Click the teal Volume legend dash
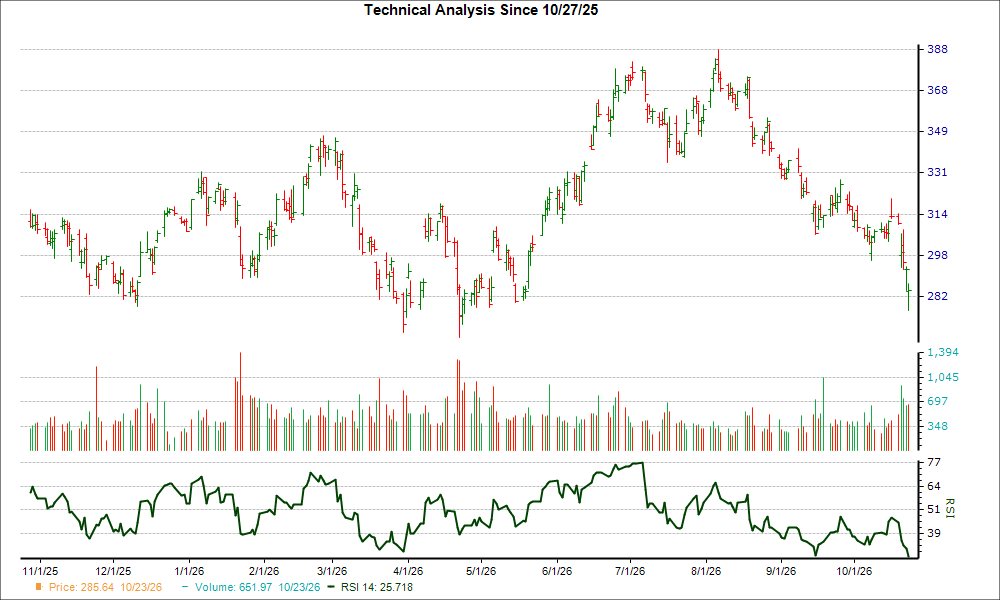Image resolution: width=1000 pixels, height=600 pixels. click(x=185, y=587)
